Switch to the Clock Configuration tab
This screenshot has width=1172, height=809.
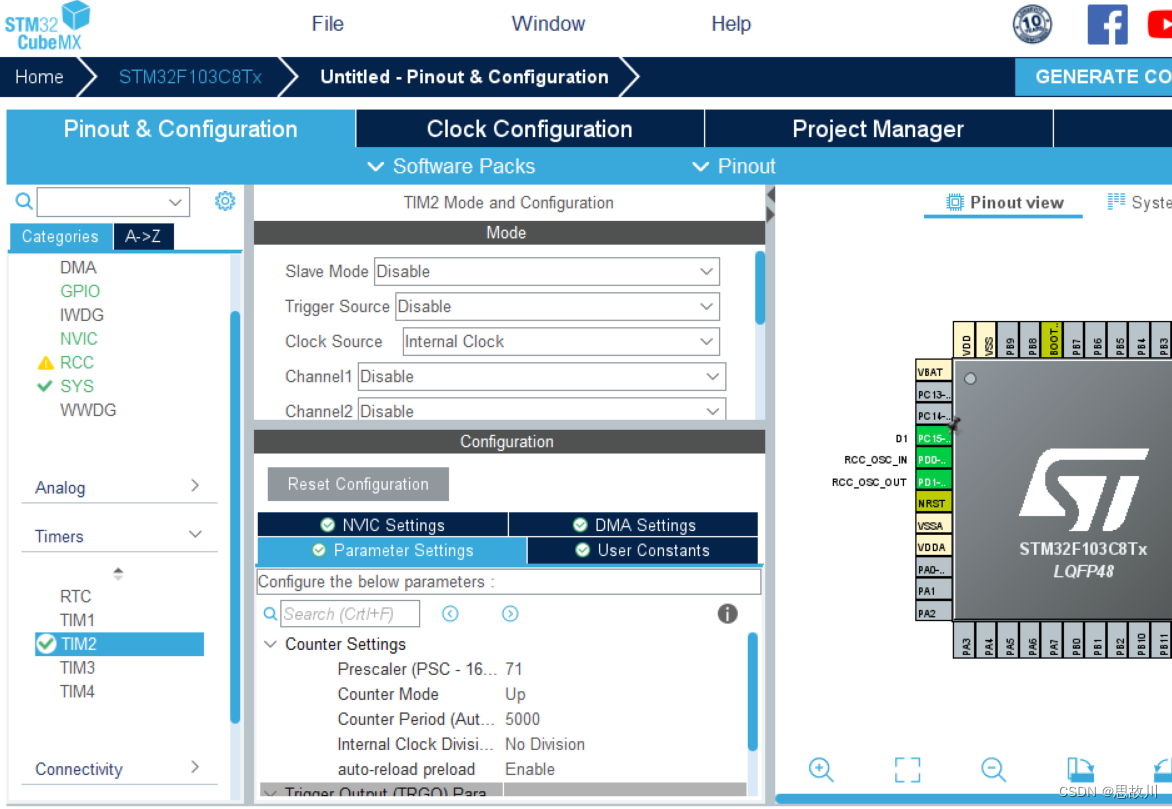[x=530, y=129]
